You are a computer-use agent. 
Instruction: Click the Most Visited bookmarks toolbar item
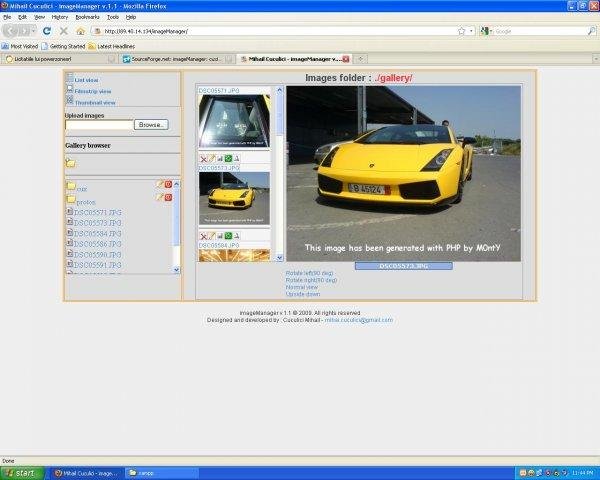[x=20, y=46]
